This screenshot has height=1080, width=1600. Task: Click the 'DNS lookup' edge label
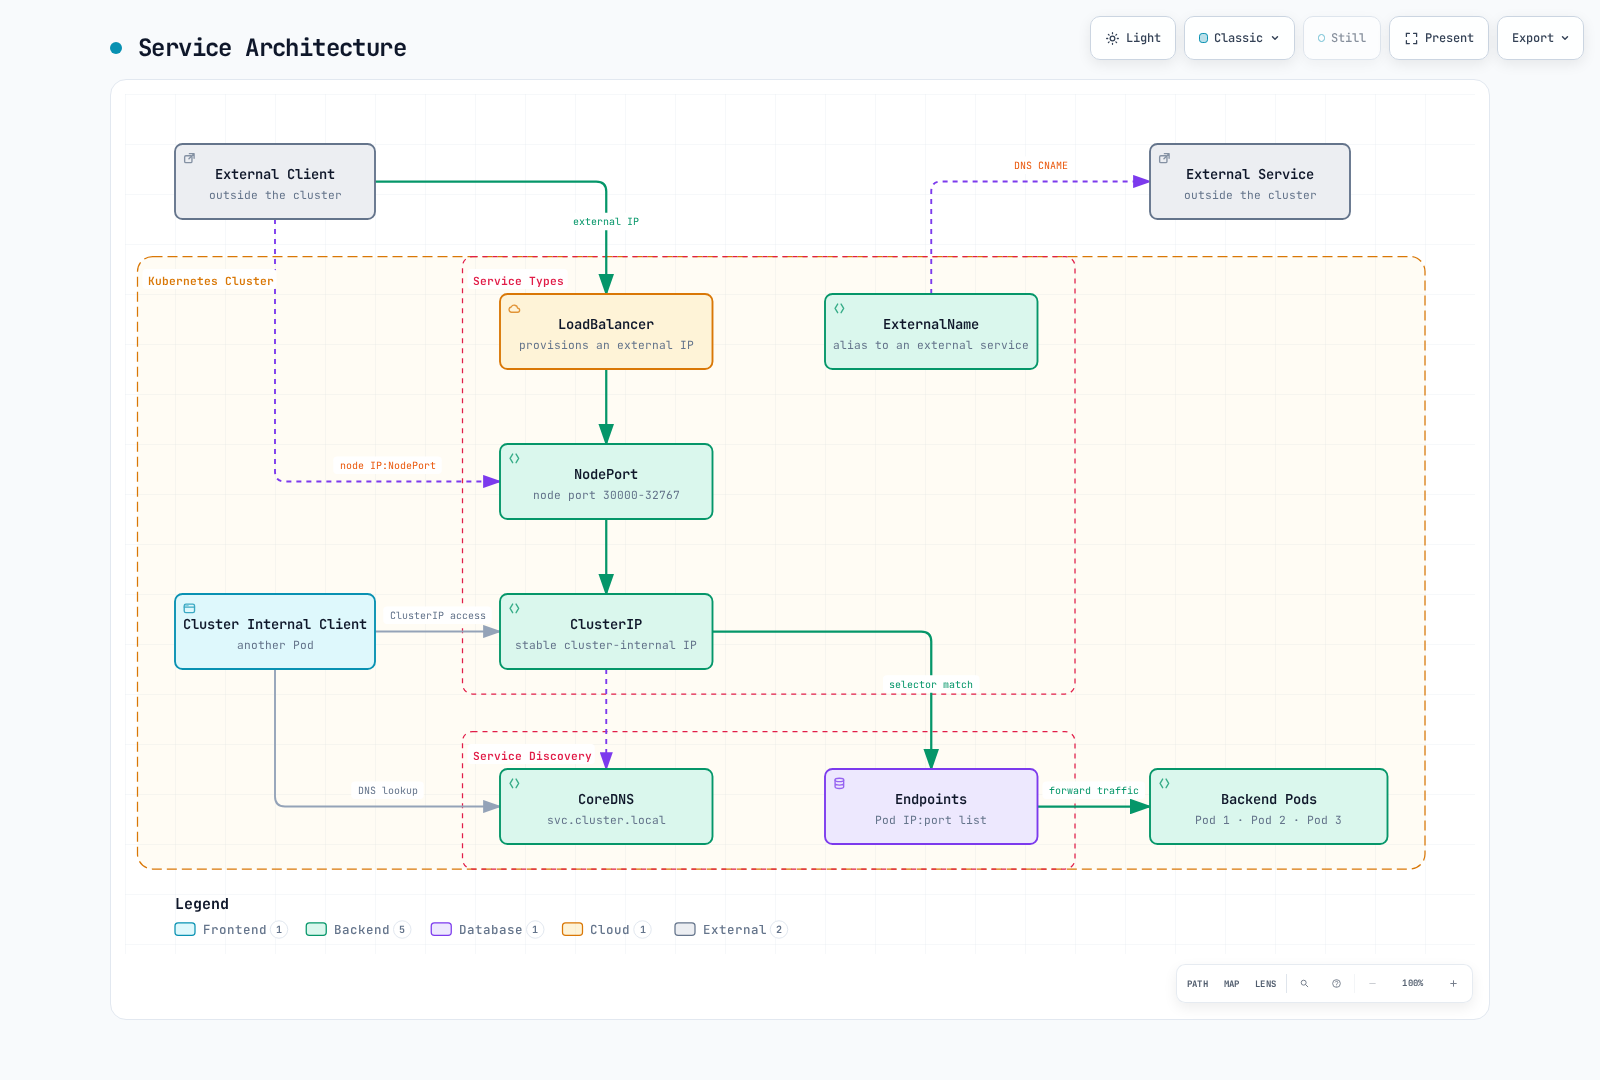[x=388, y=791]
